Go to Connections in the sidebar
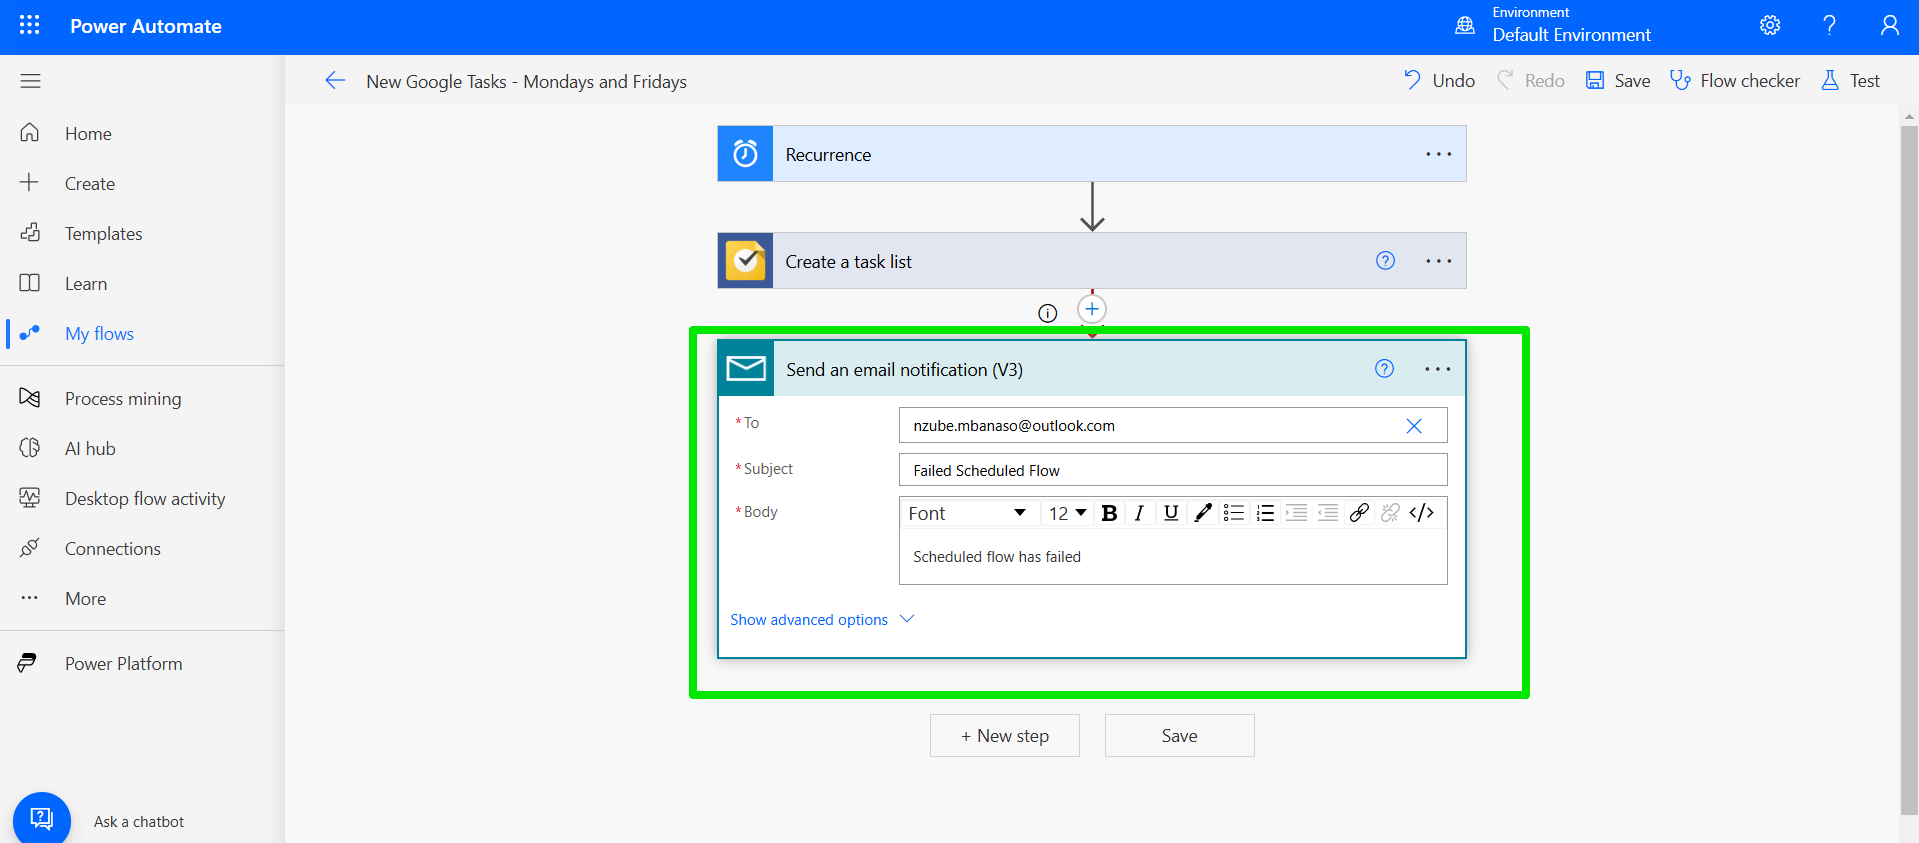 pyautogui.click(x=112, y=549)
